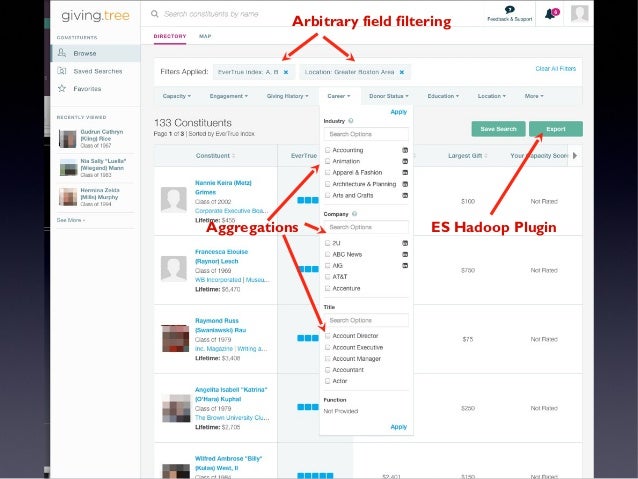Click the Save Search button
The height and width of the screenshot is (479, 638).
click(x=498, y=129)
